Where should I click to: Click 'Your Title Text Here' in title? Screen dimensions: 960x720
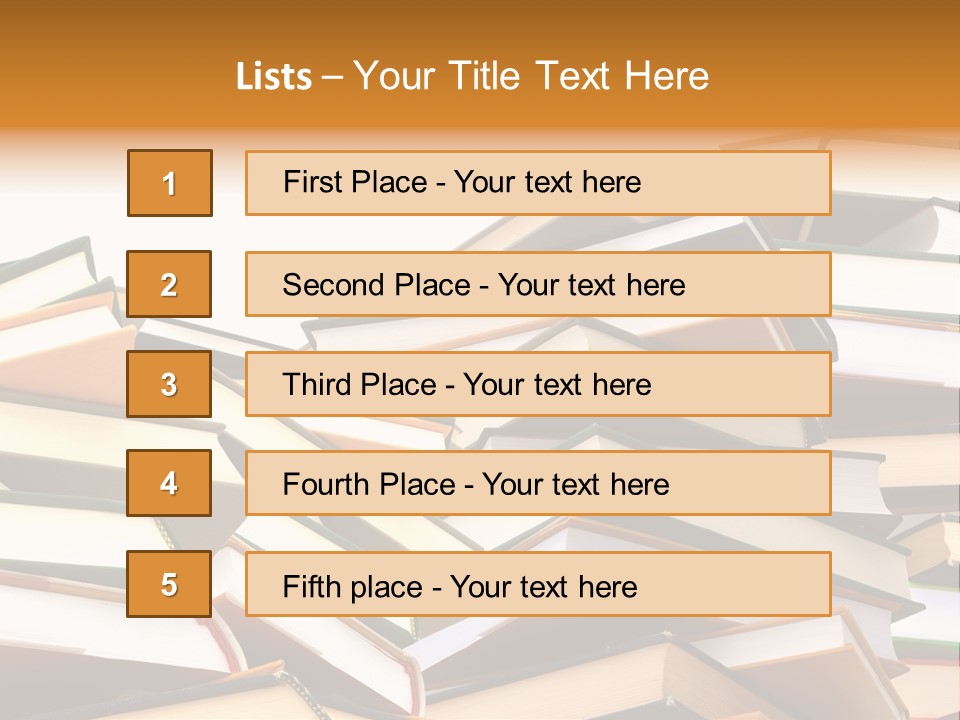point(531,77)
